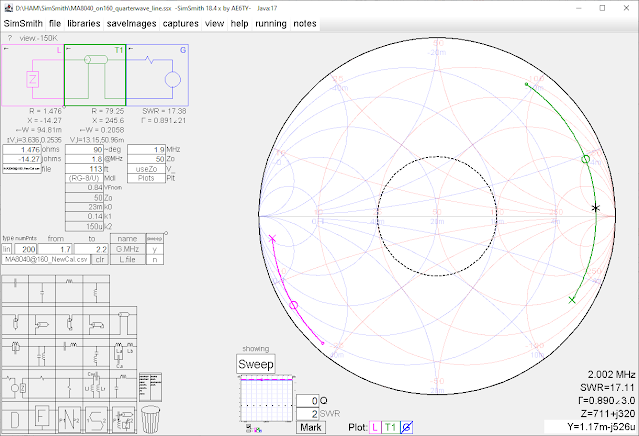Select the T1 transmission line block

pos(95,75)
